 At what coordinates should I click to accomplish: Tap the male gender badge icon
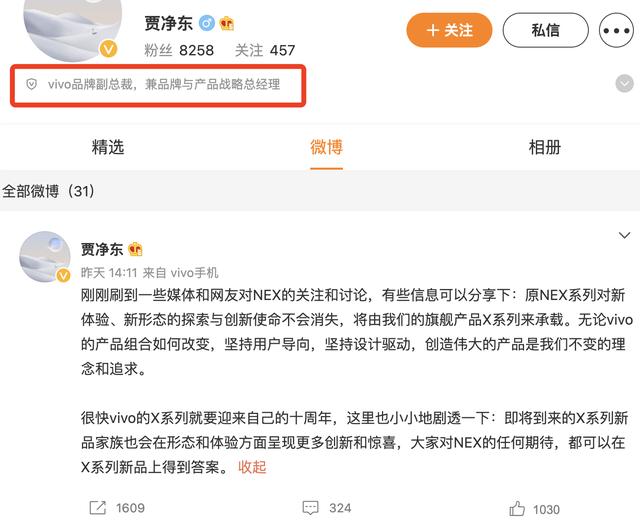click(x=207, y=23)
